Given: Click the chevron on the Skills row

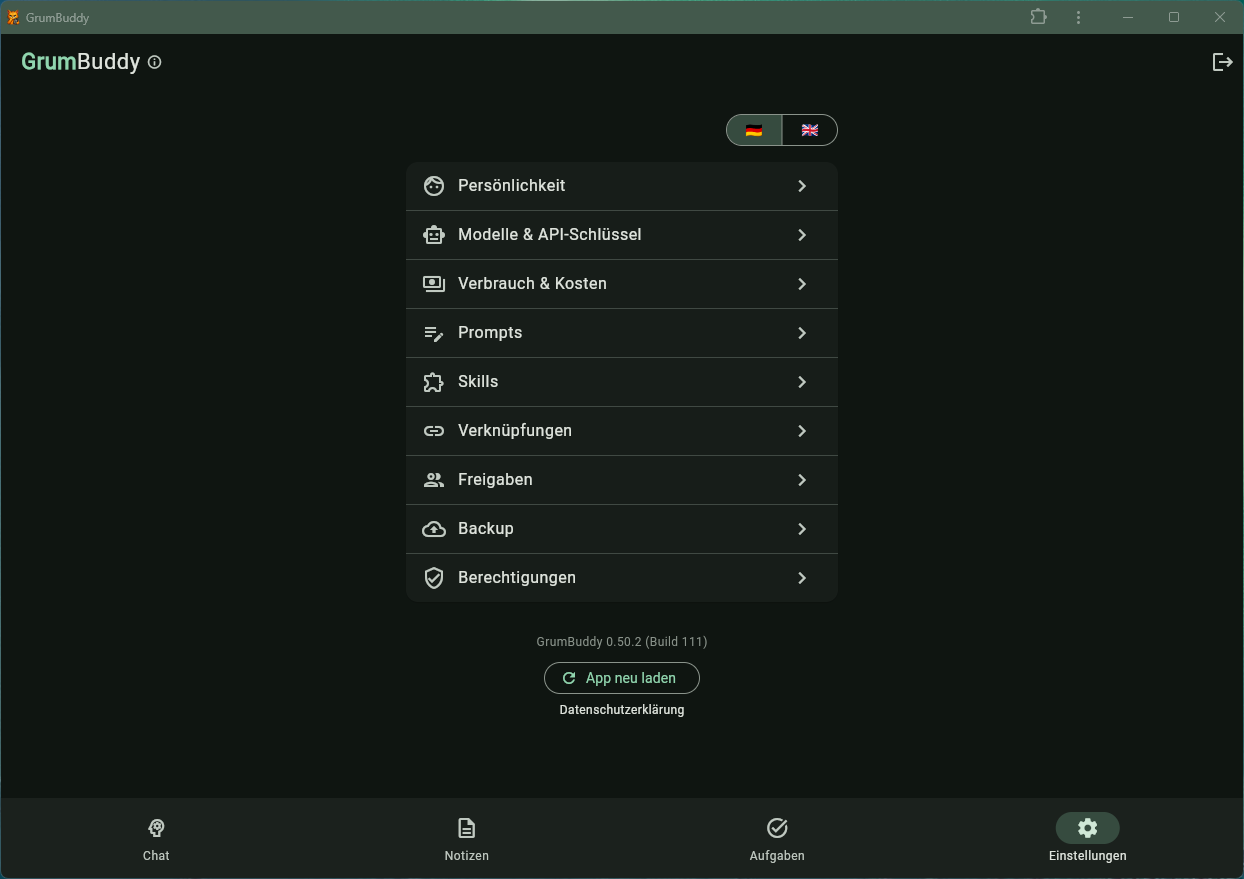Looking at the screenshot, I should 802,382.
